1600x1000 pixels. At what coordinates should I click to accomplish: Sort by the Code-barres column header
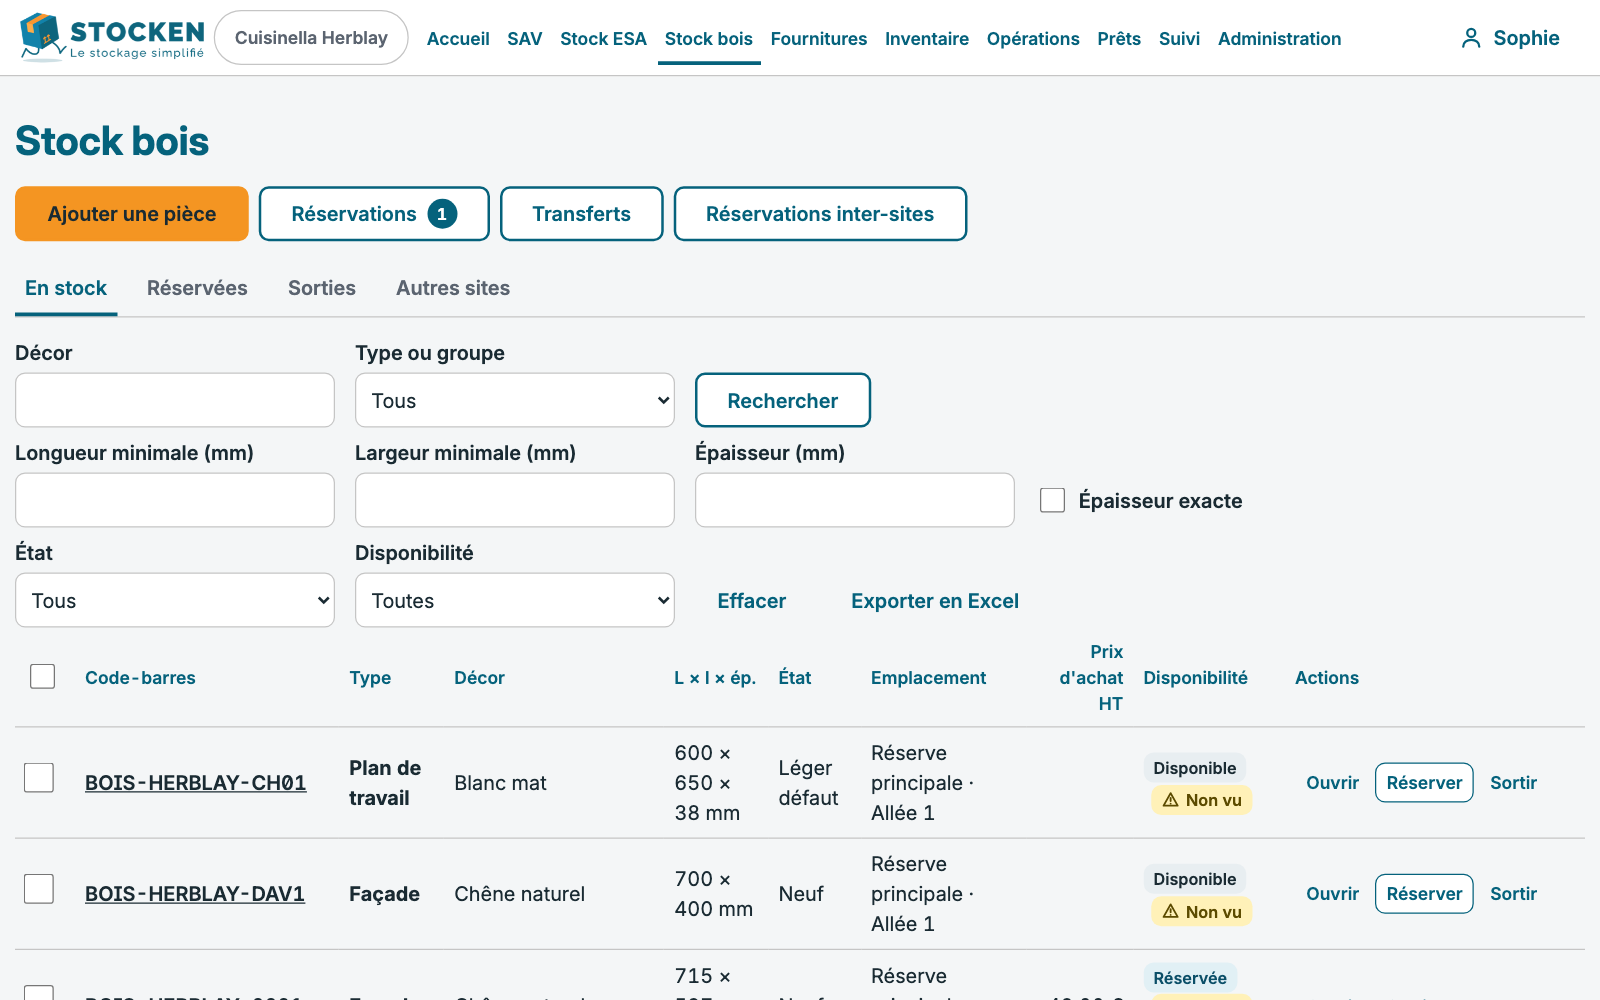(x=140, y=678)
